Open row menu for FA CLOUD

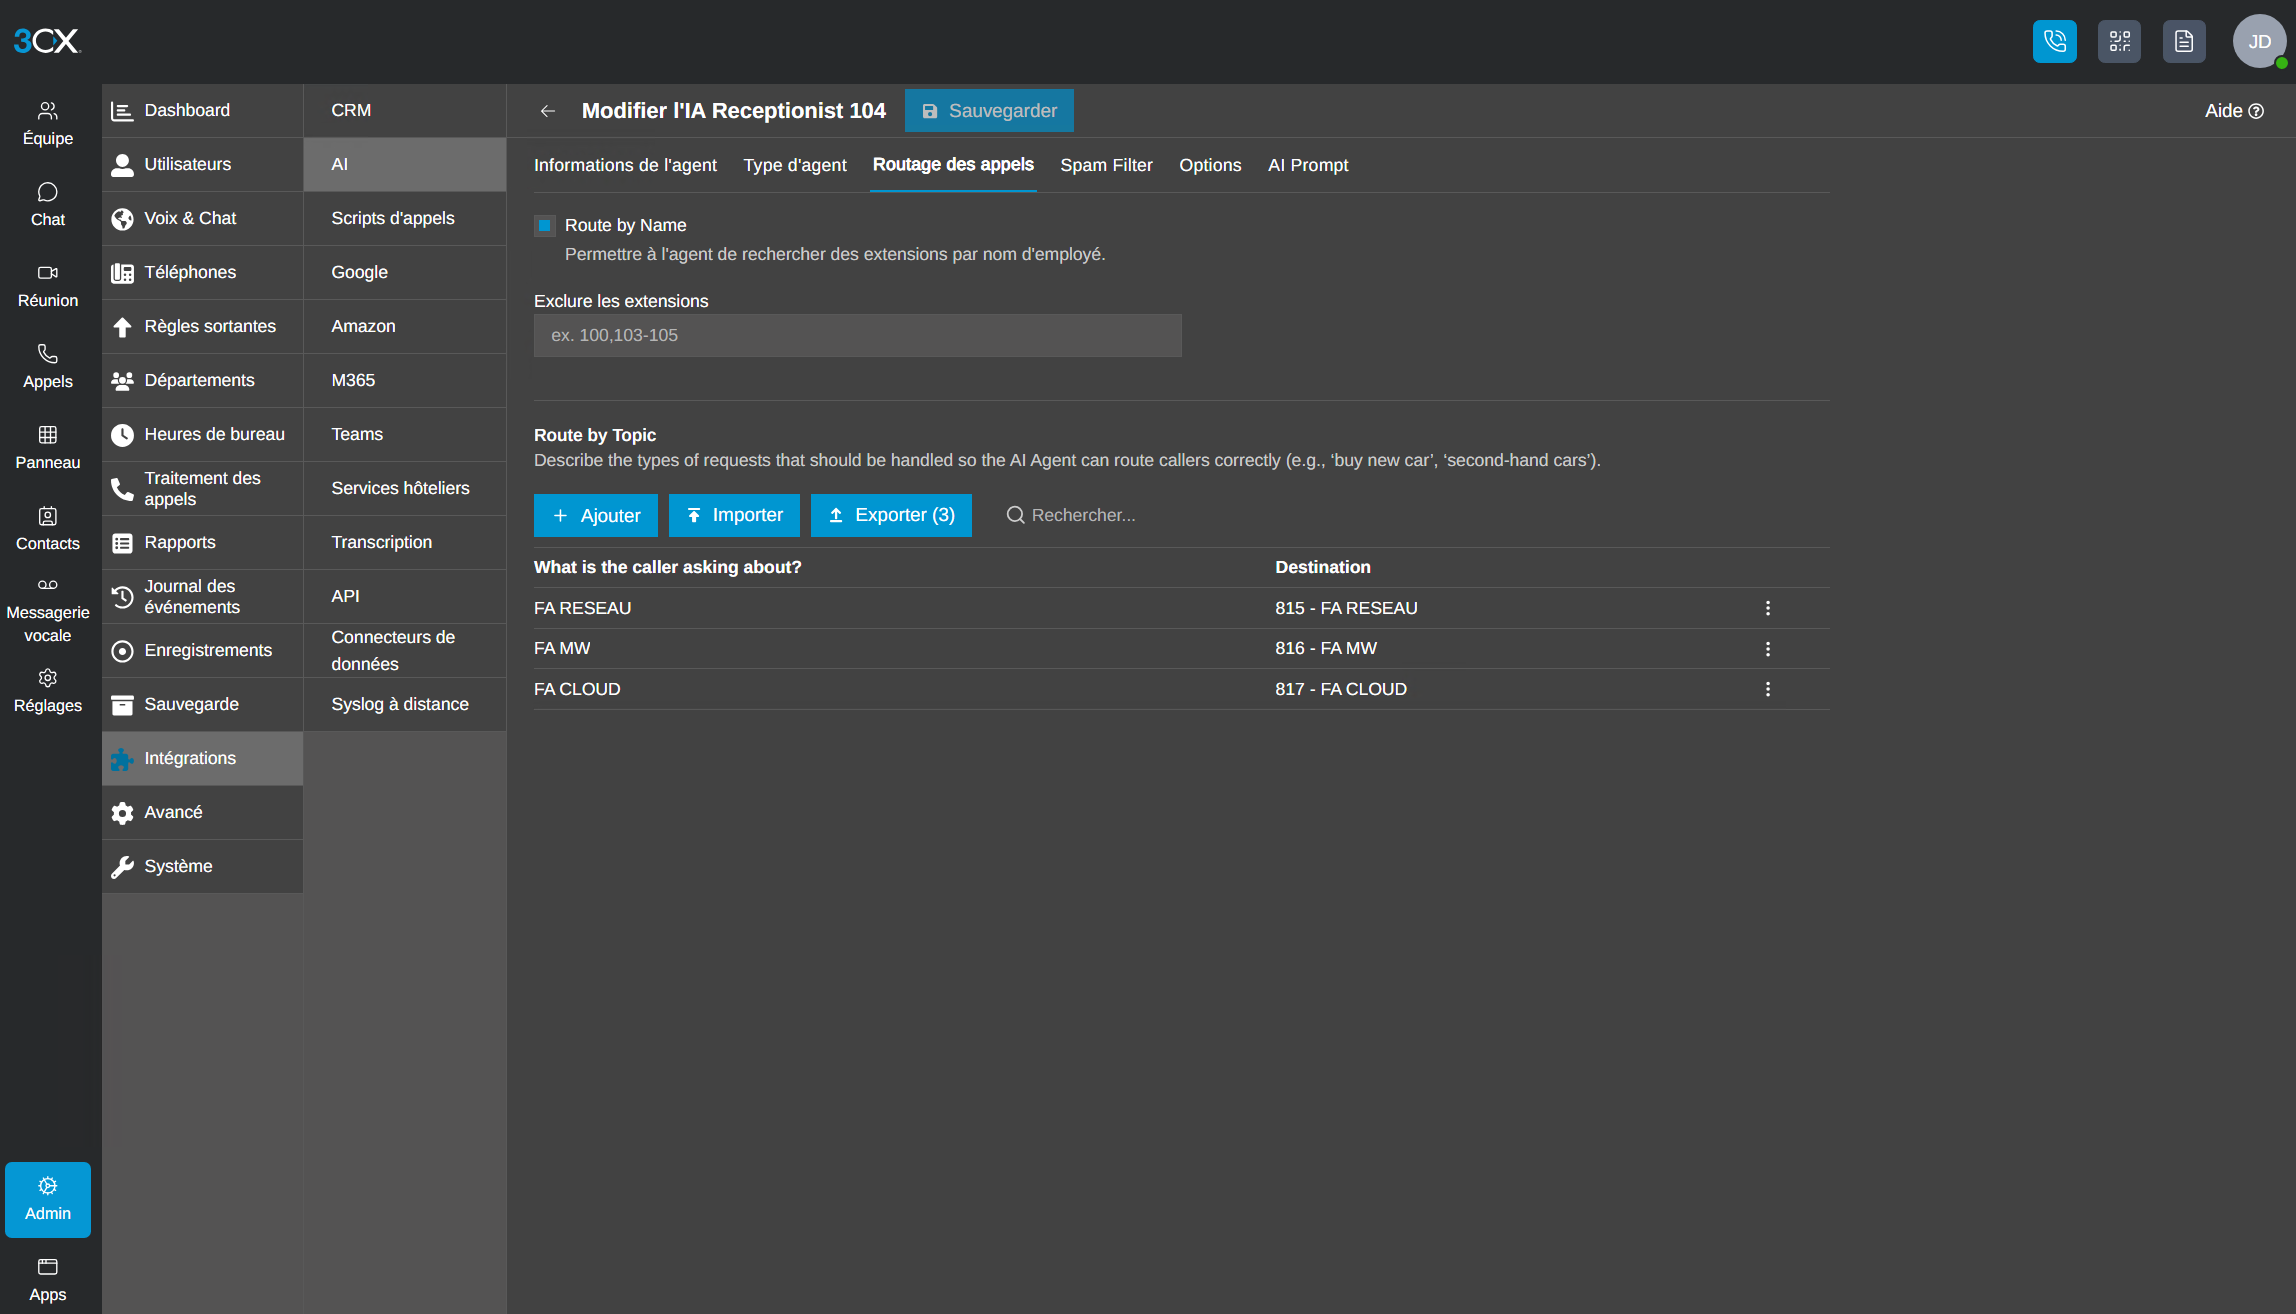pyautogui.click(x=1768, y=689)
